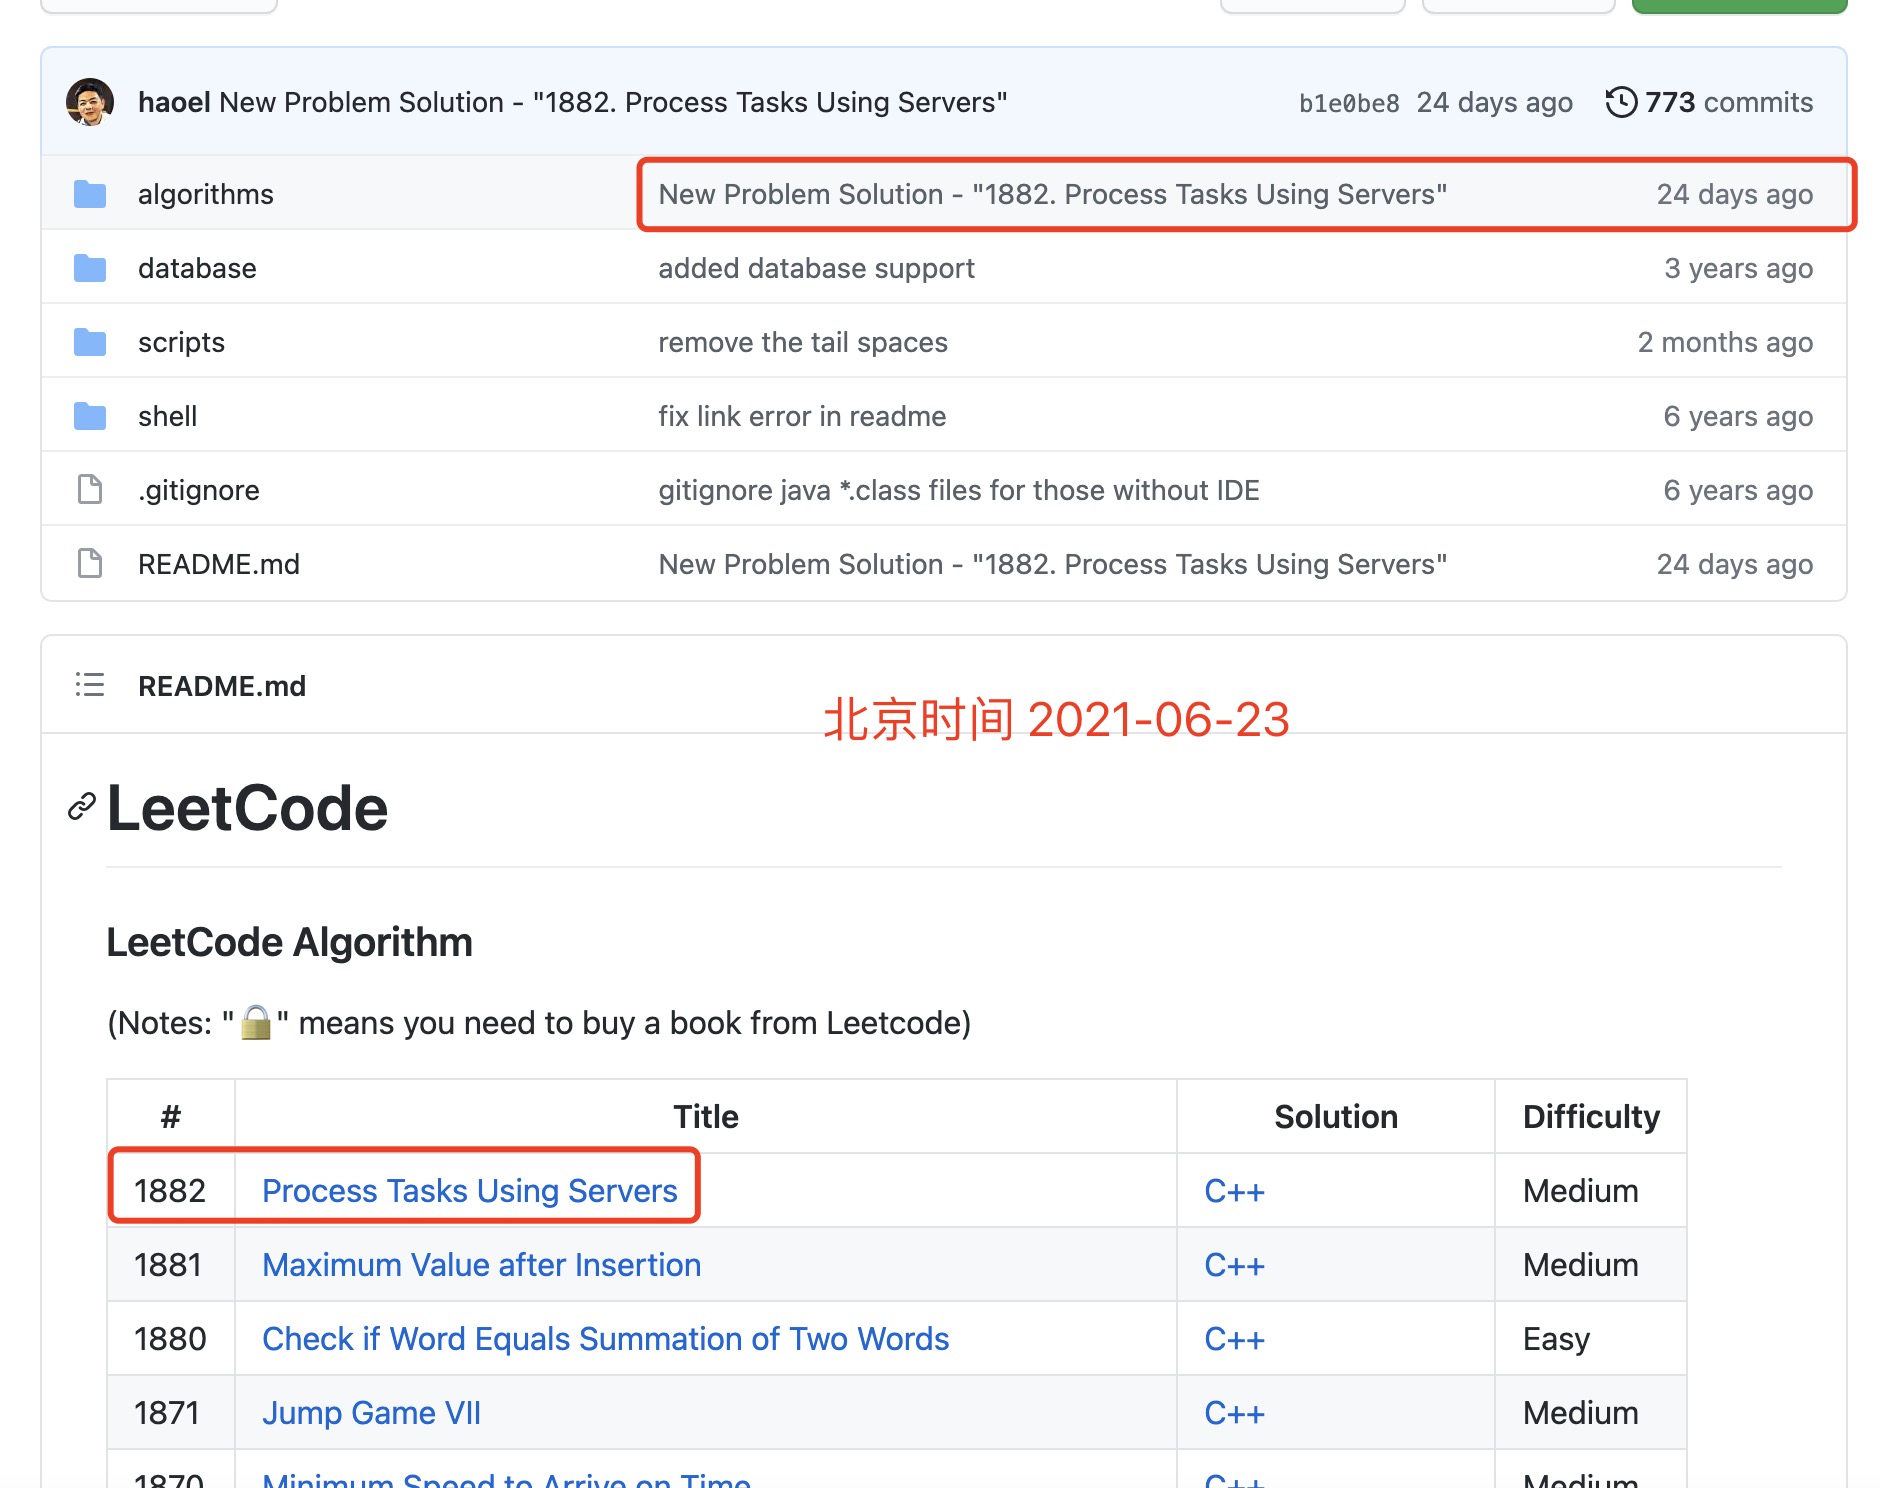Viewport: 1880px width, 1488px height.
Task: Open the scripts folder
Action: [181, 342]
